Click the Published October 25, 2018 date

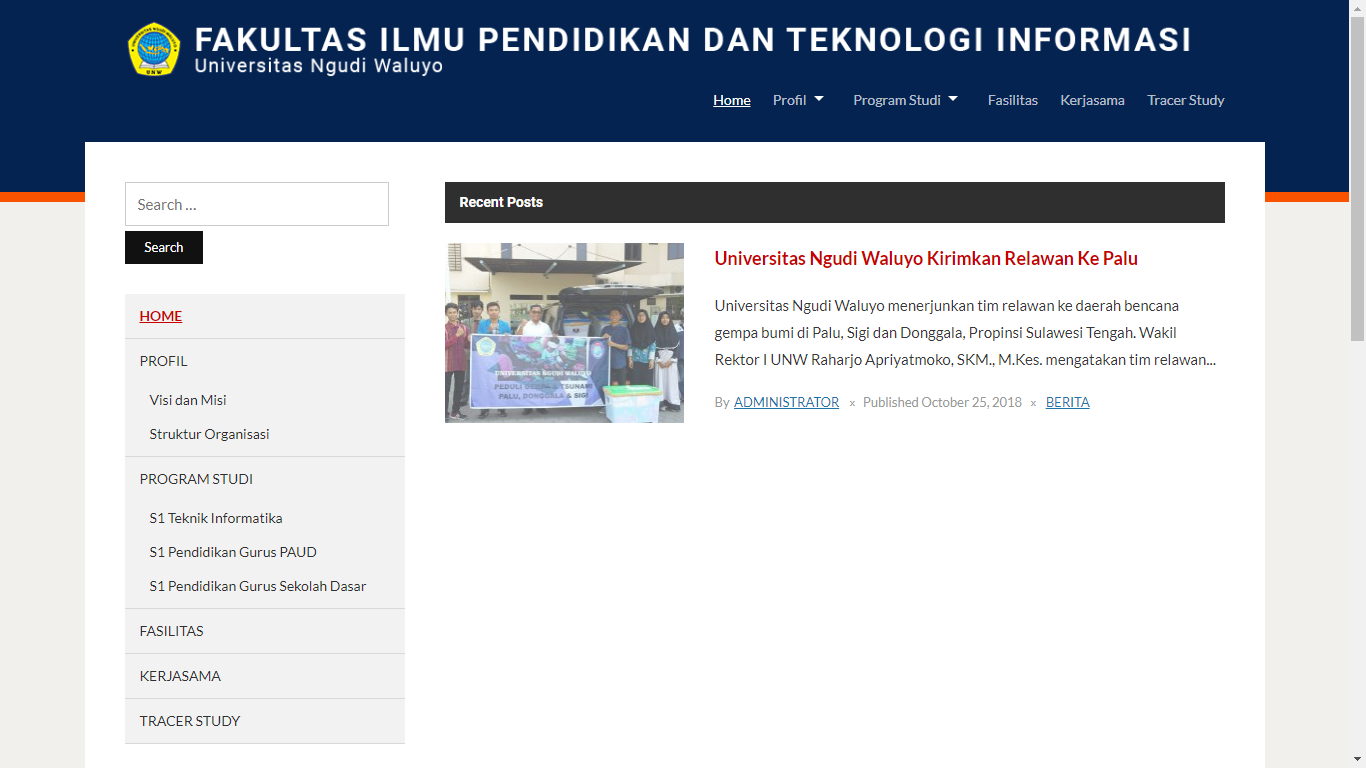coord(942,402)
